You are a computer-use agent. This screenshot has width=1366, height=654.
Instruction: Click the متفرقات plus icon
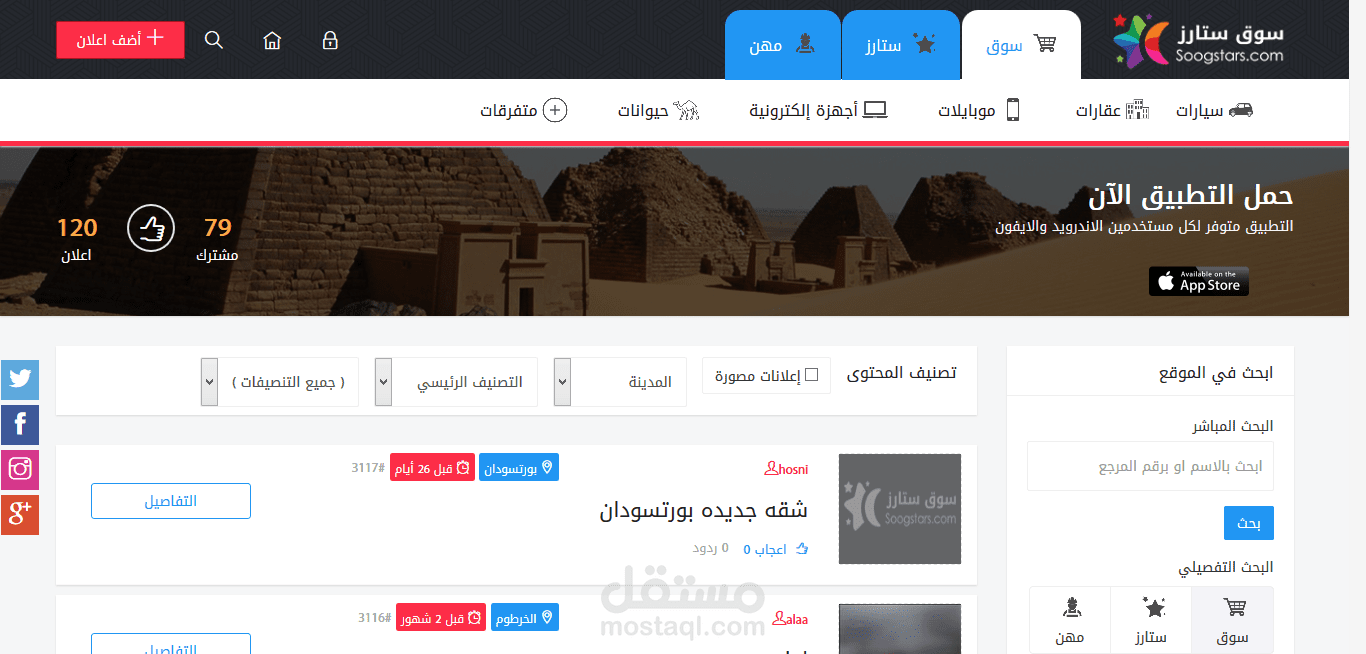[x=554, y=110]
